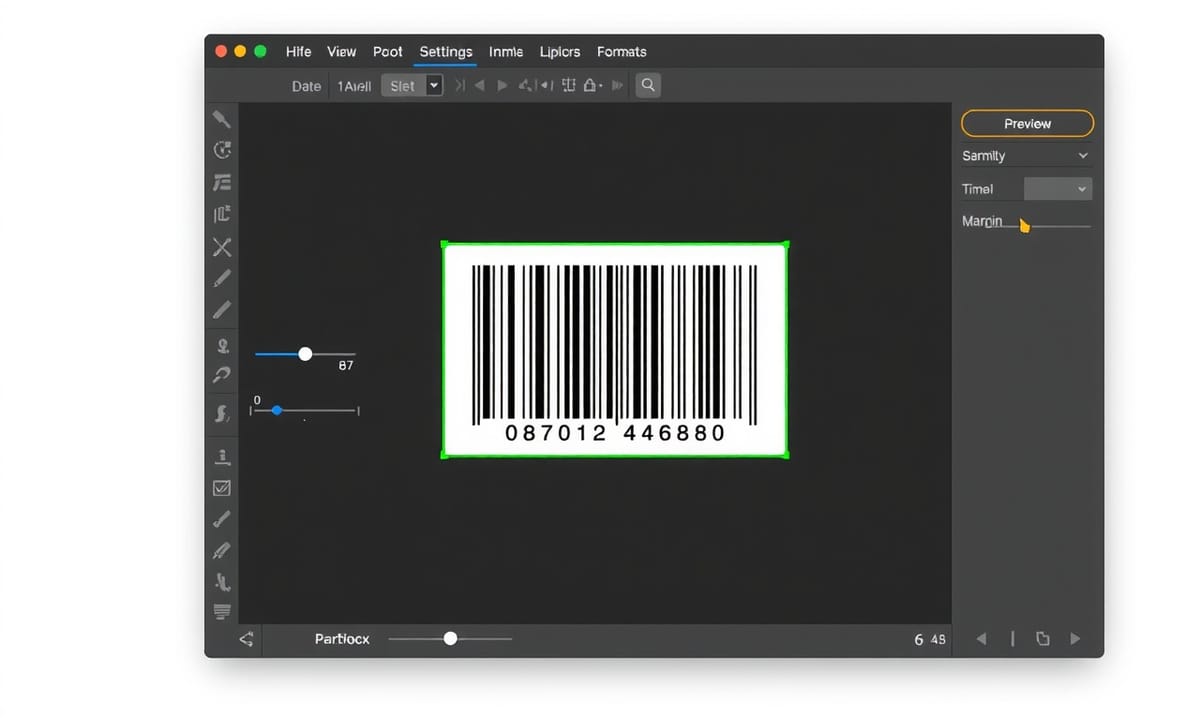Click the Partiocx slider handle
This screenshot has width=1200, height=720.
click(450, 639)
